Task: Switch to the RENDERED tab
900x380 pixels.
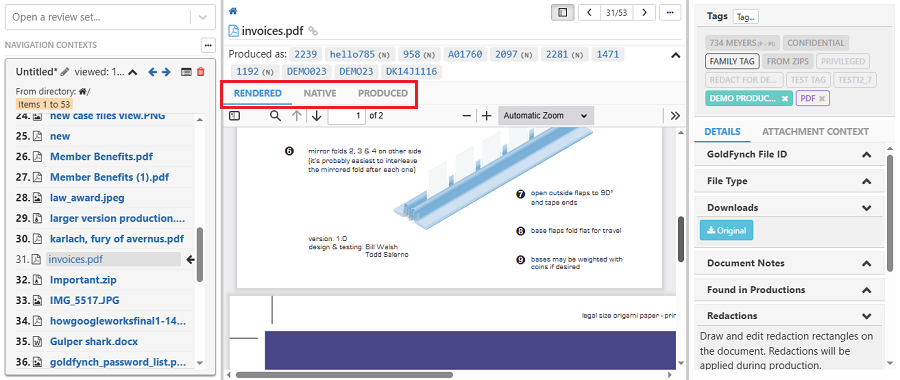Action: pyautogui.click(x=258, y=93)
